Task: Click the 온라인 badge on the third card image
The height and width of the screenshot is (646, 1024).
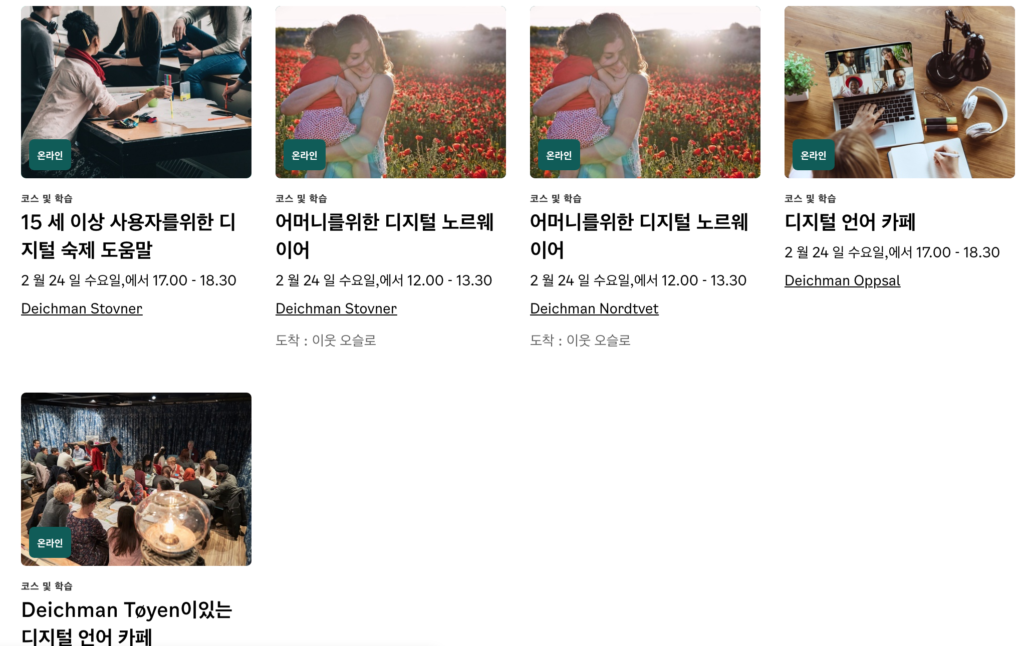Action: [558, 155]
